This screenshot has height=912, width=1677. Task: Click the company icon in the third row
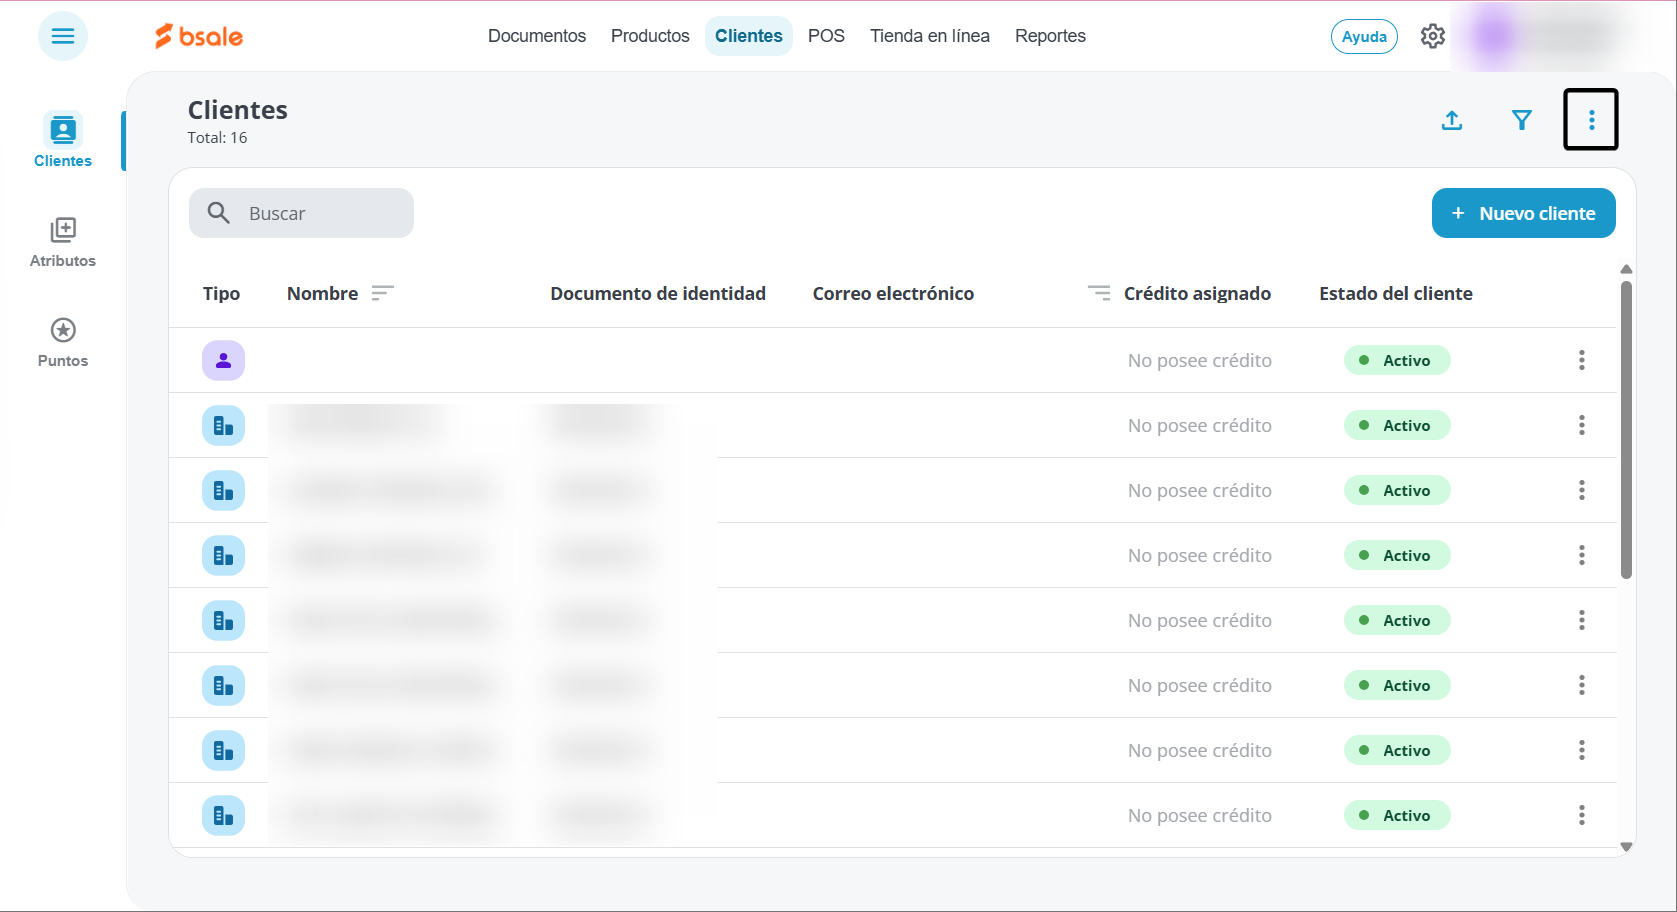[223, 490]
